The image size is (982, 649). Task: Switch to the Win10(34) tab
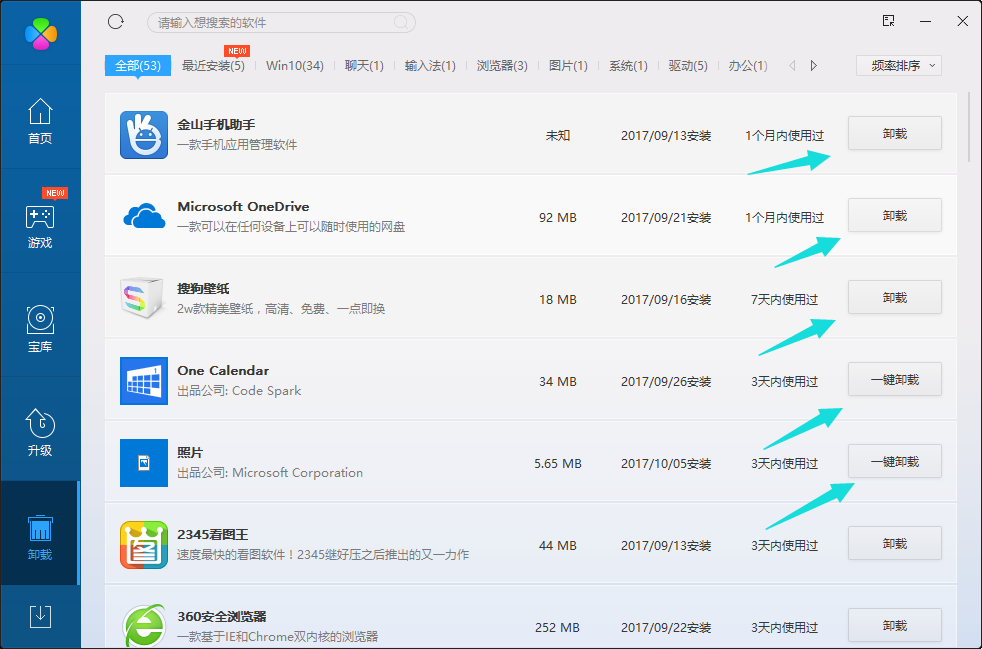point(296,64)
